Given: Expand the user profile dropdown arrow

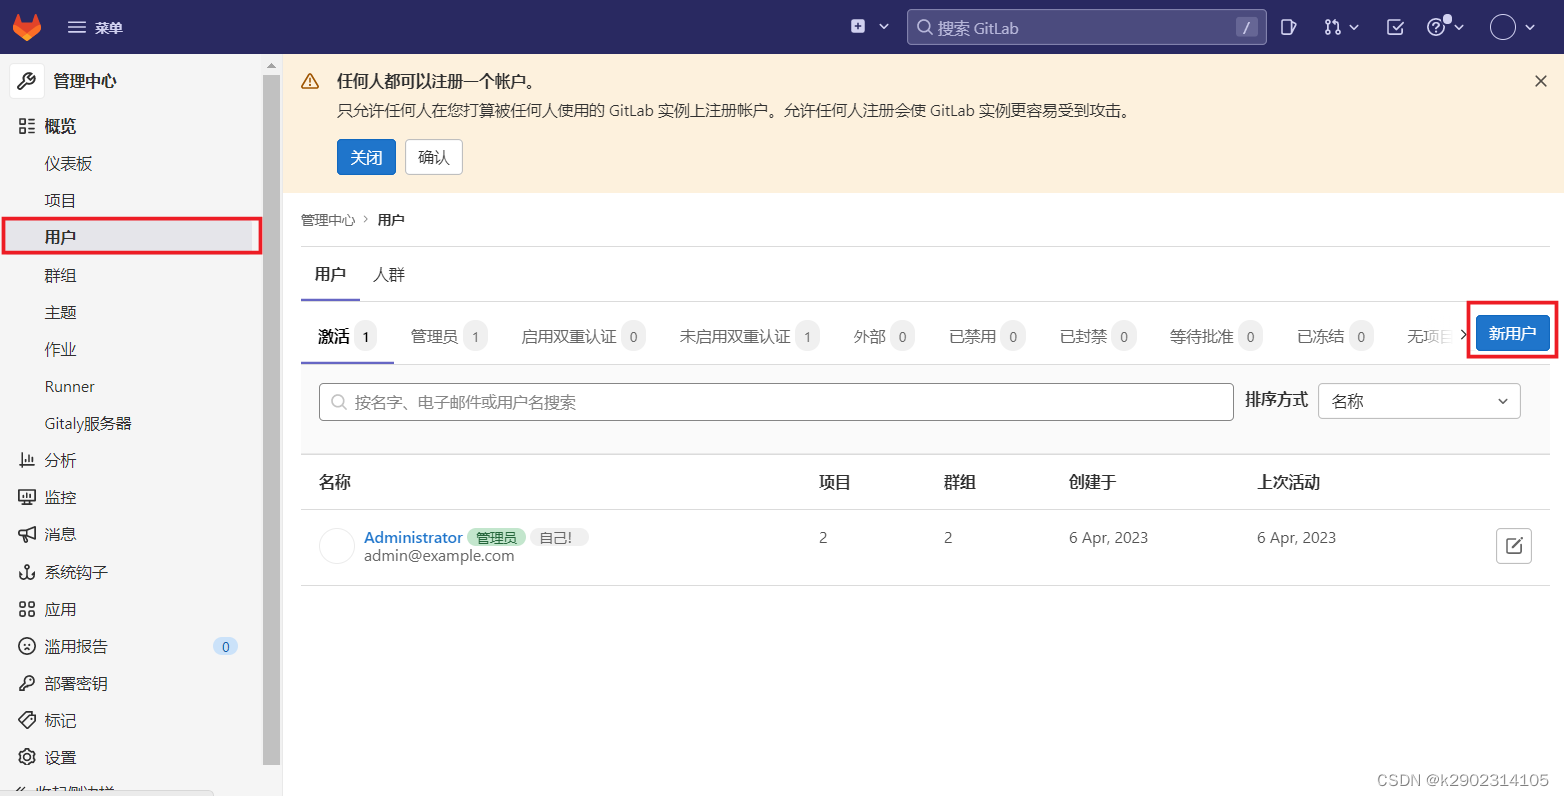Looking at the screenshot, I should [1530, 27].
